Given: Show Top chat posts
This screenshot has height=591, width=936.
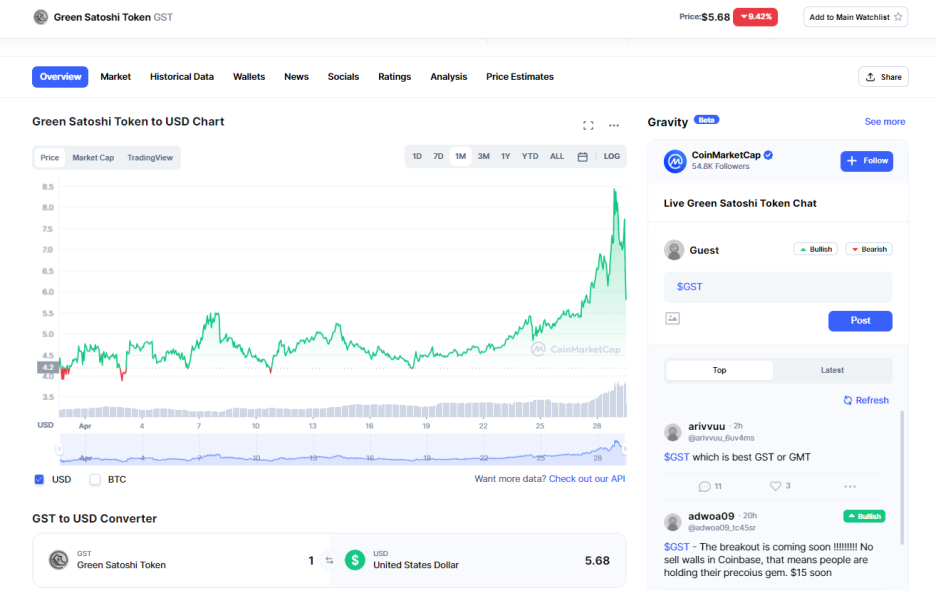Looking at the screenshot, I should [719, 370].
